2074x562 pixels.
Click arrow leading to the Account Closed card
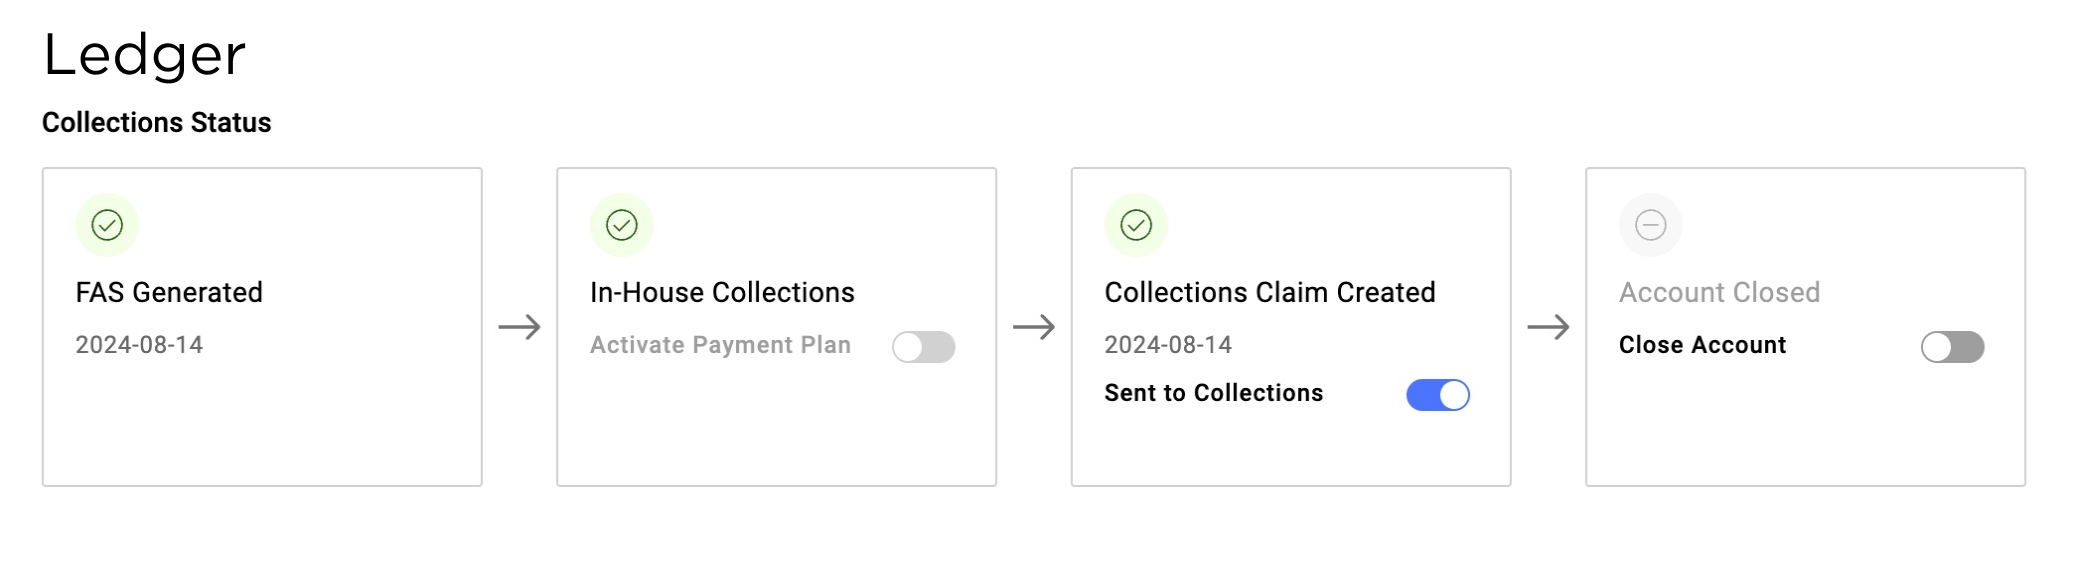[1549, 327]
